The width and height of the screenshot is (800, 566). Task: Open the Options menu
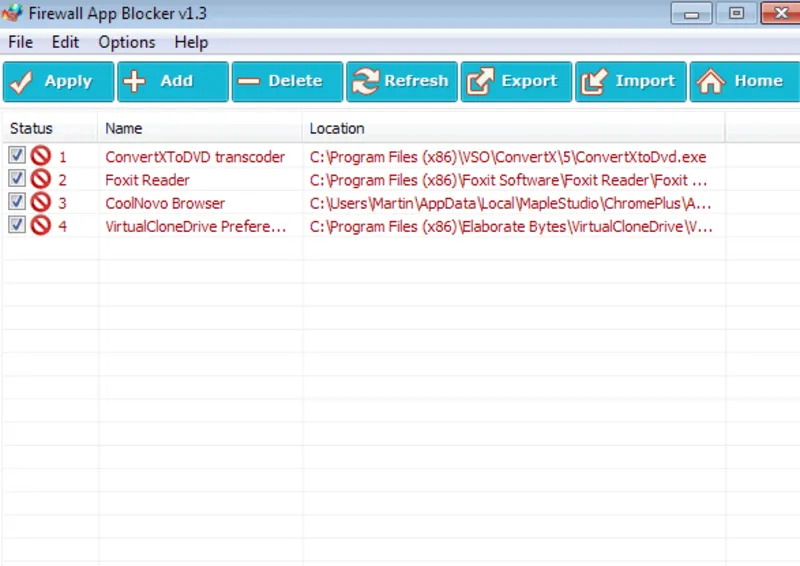pyautogui.click(x=127, y=42)
